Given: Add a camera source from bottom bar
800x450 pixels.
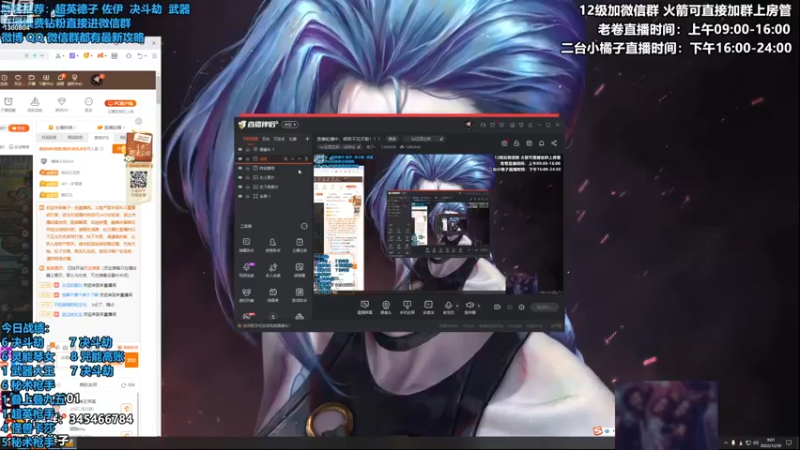Looking at the screenshot, I should tap(386, 307).
